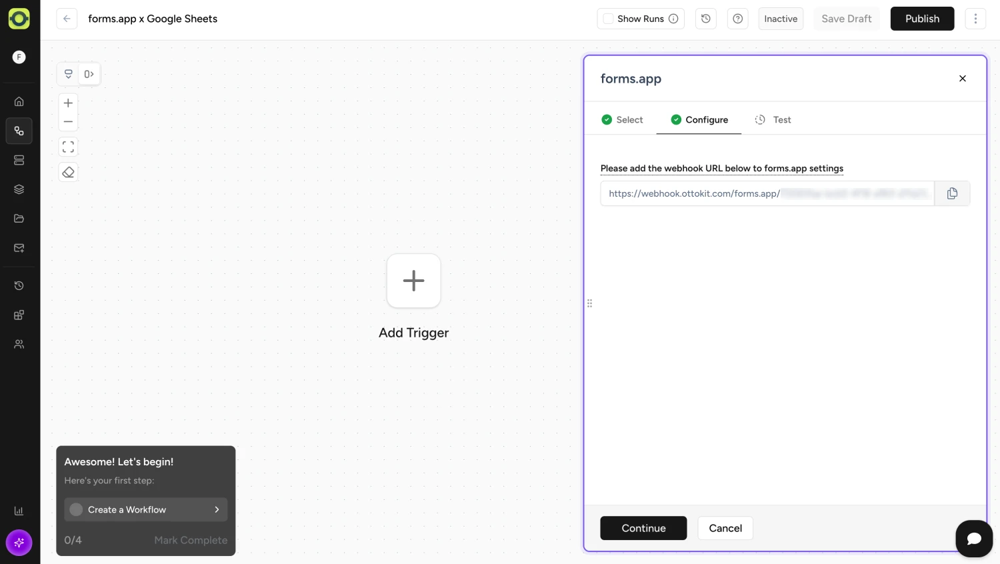Close the forms.app panel

coord(962,78)
